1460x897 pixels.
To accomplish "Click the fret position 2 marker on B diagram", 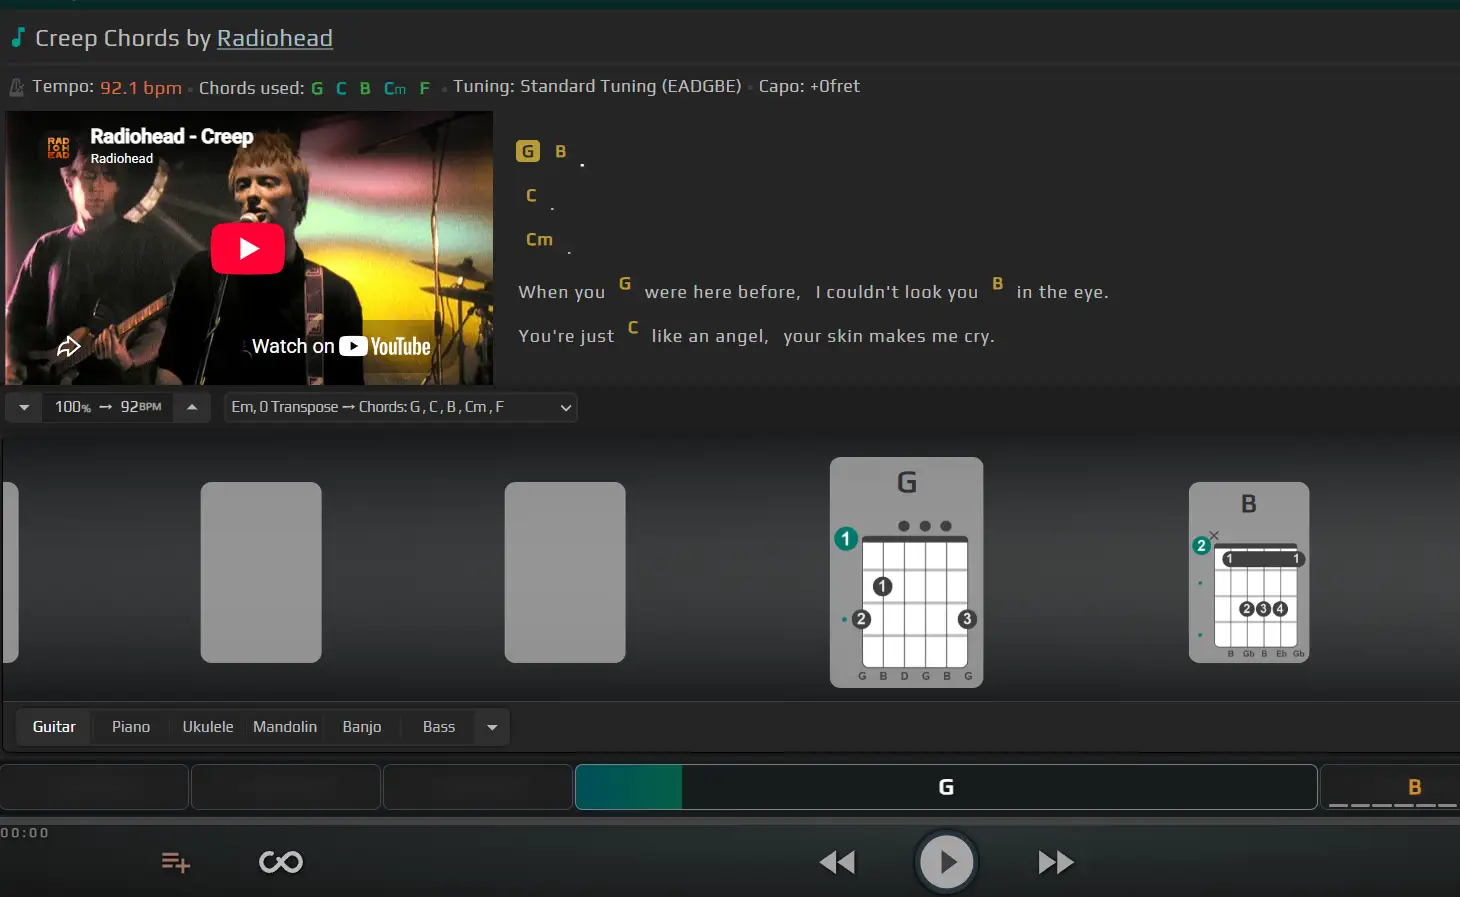I will tap(1201, 546).
